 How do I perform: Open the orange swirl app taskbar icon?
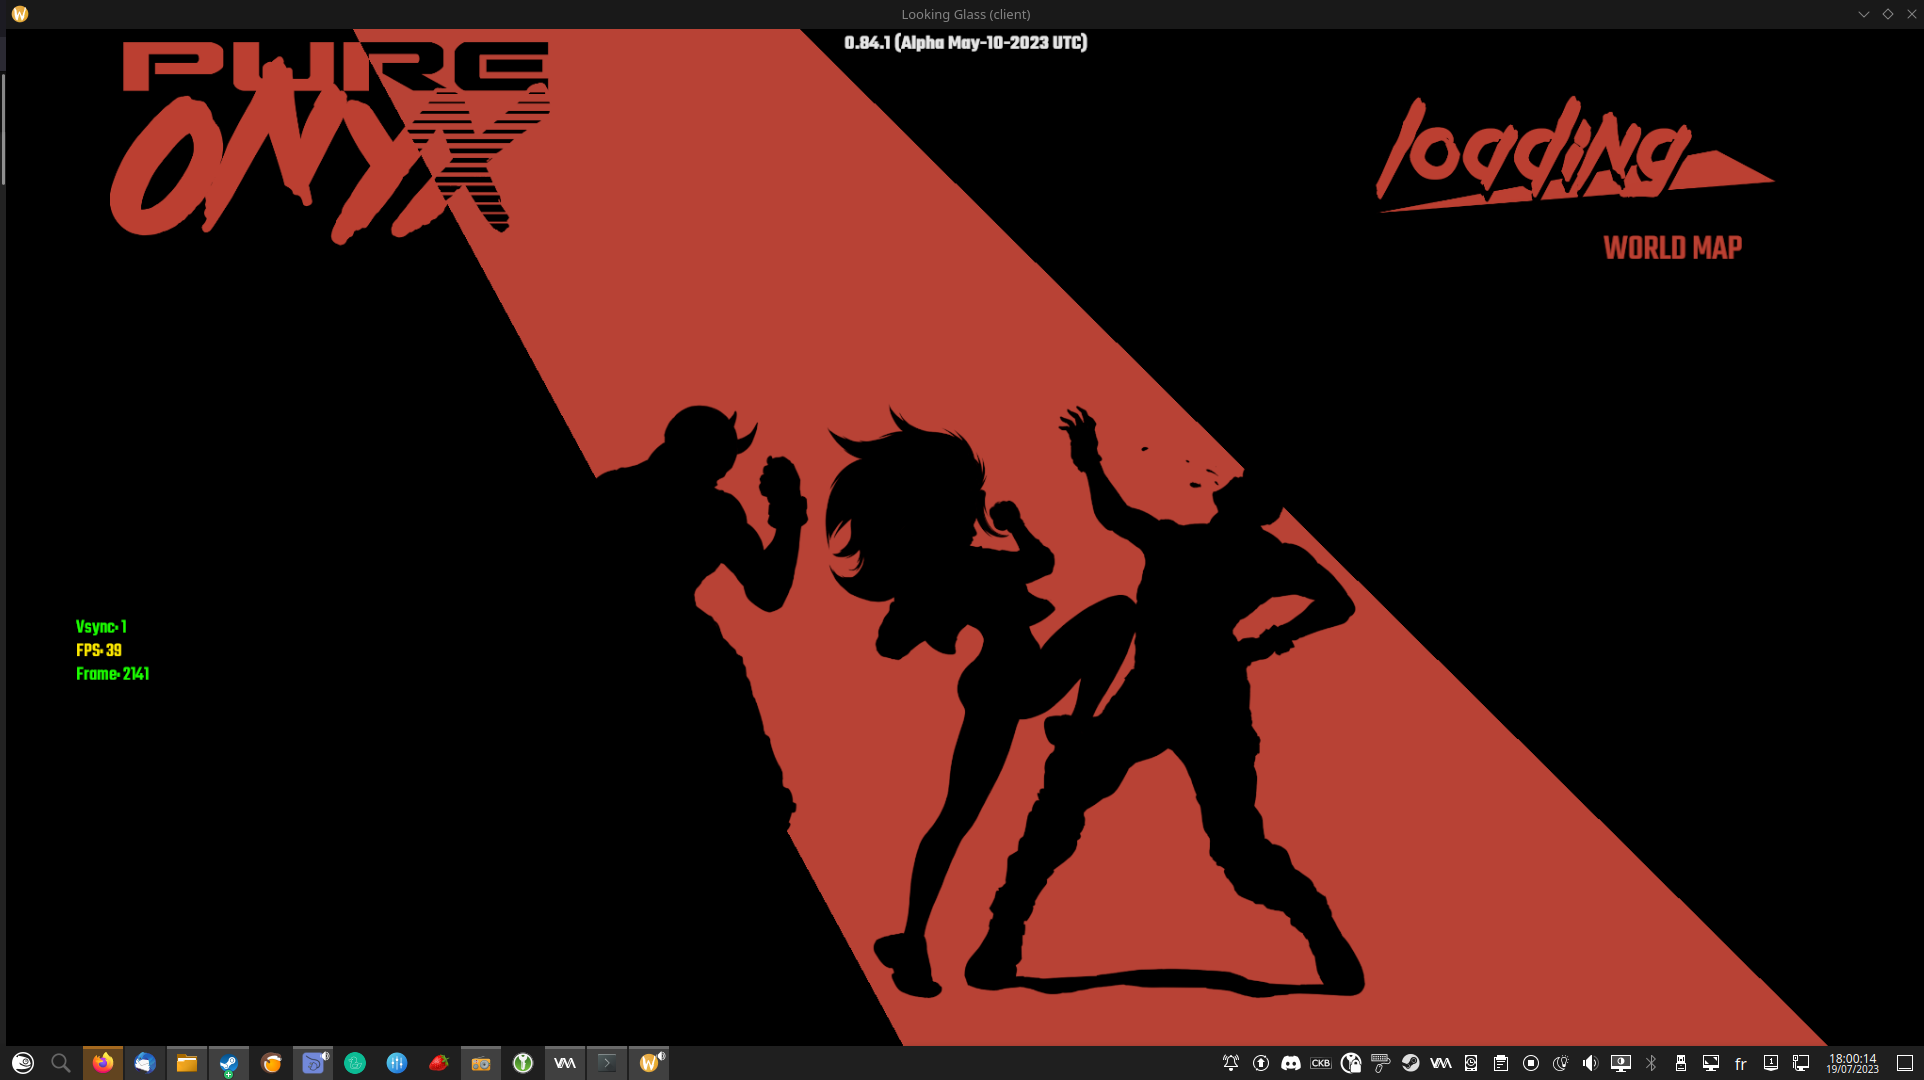271,1063
